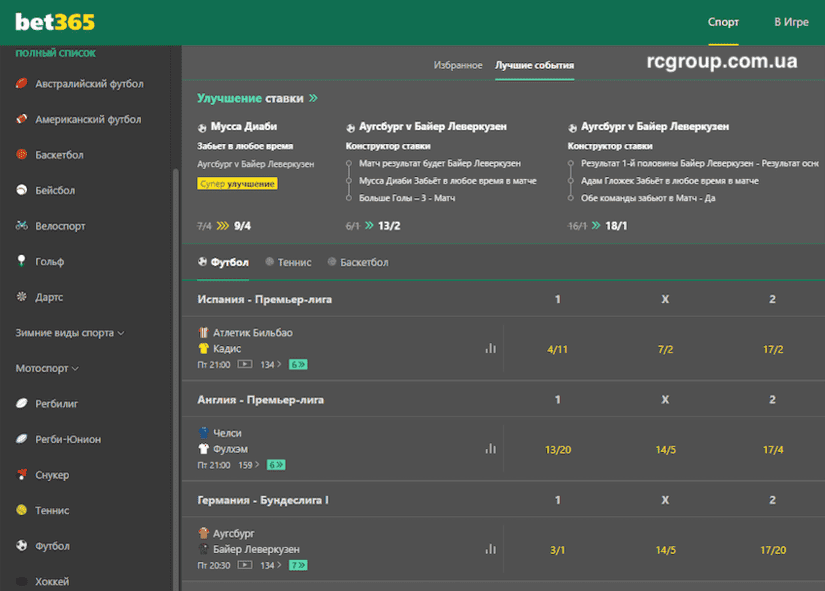Open 134 markets for Аугсбург match
The image size is (825, 591).
tap(270, 565)
